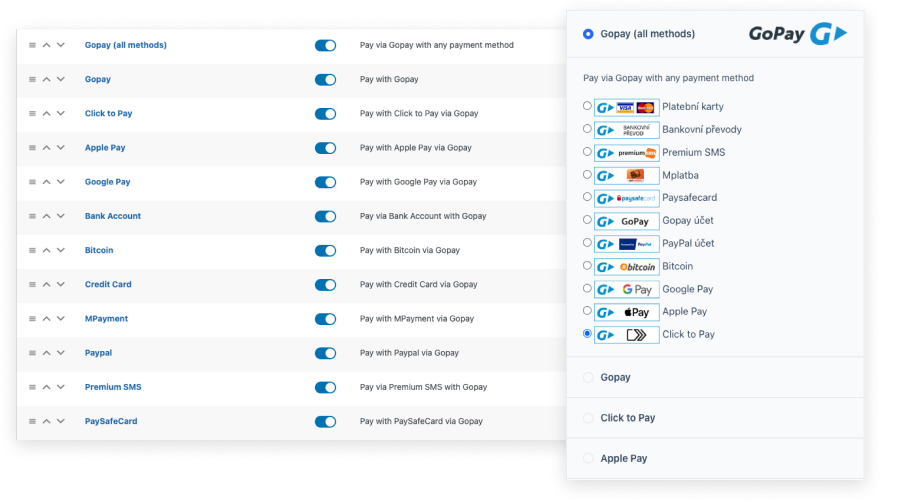Open the MPayment settings link
This screenshot has width=900, height=500.
(106, 319)
